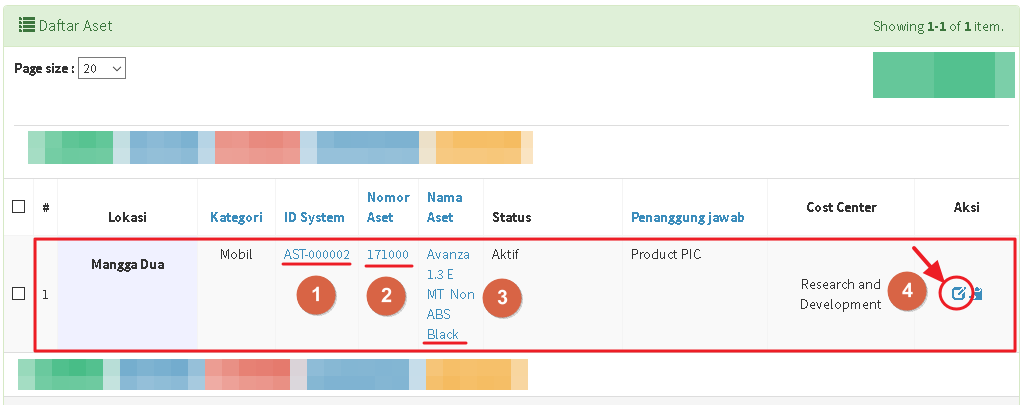Screen dimensions: 1024x405
Task: Click the Research and Development cost center cell
Action: coord(840,294)
